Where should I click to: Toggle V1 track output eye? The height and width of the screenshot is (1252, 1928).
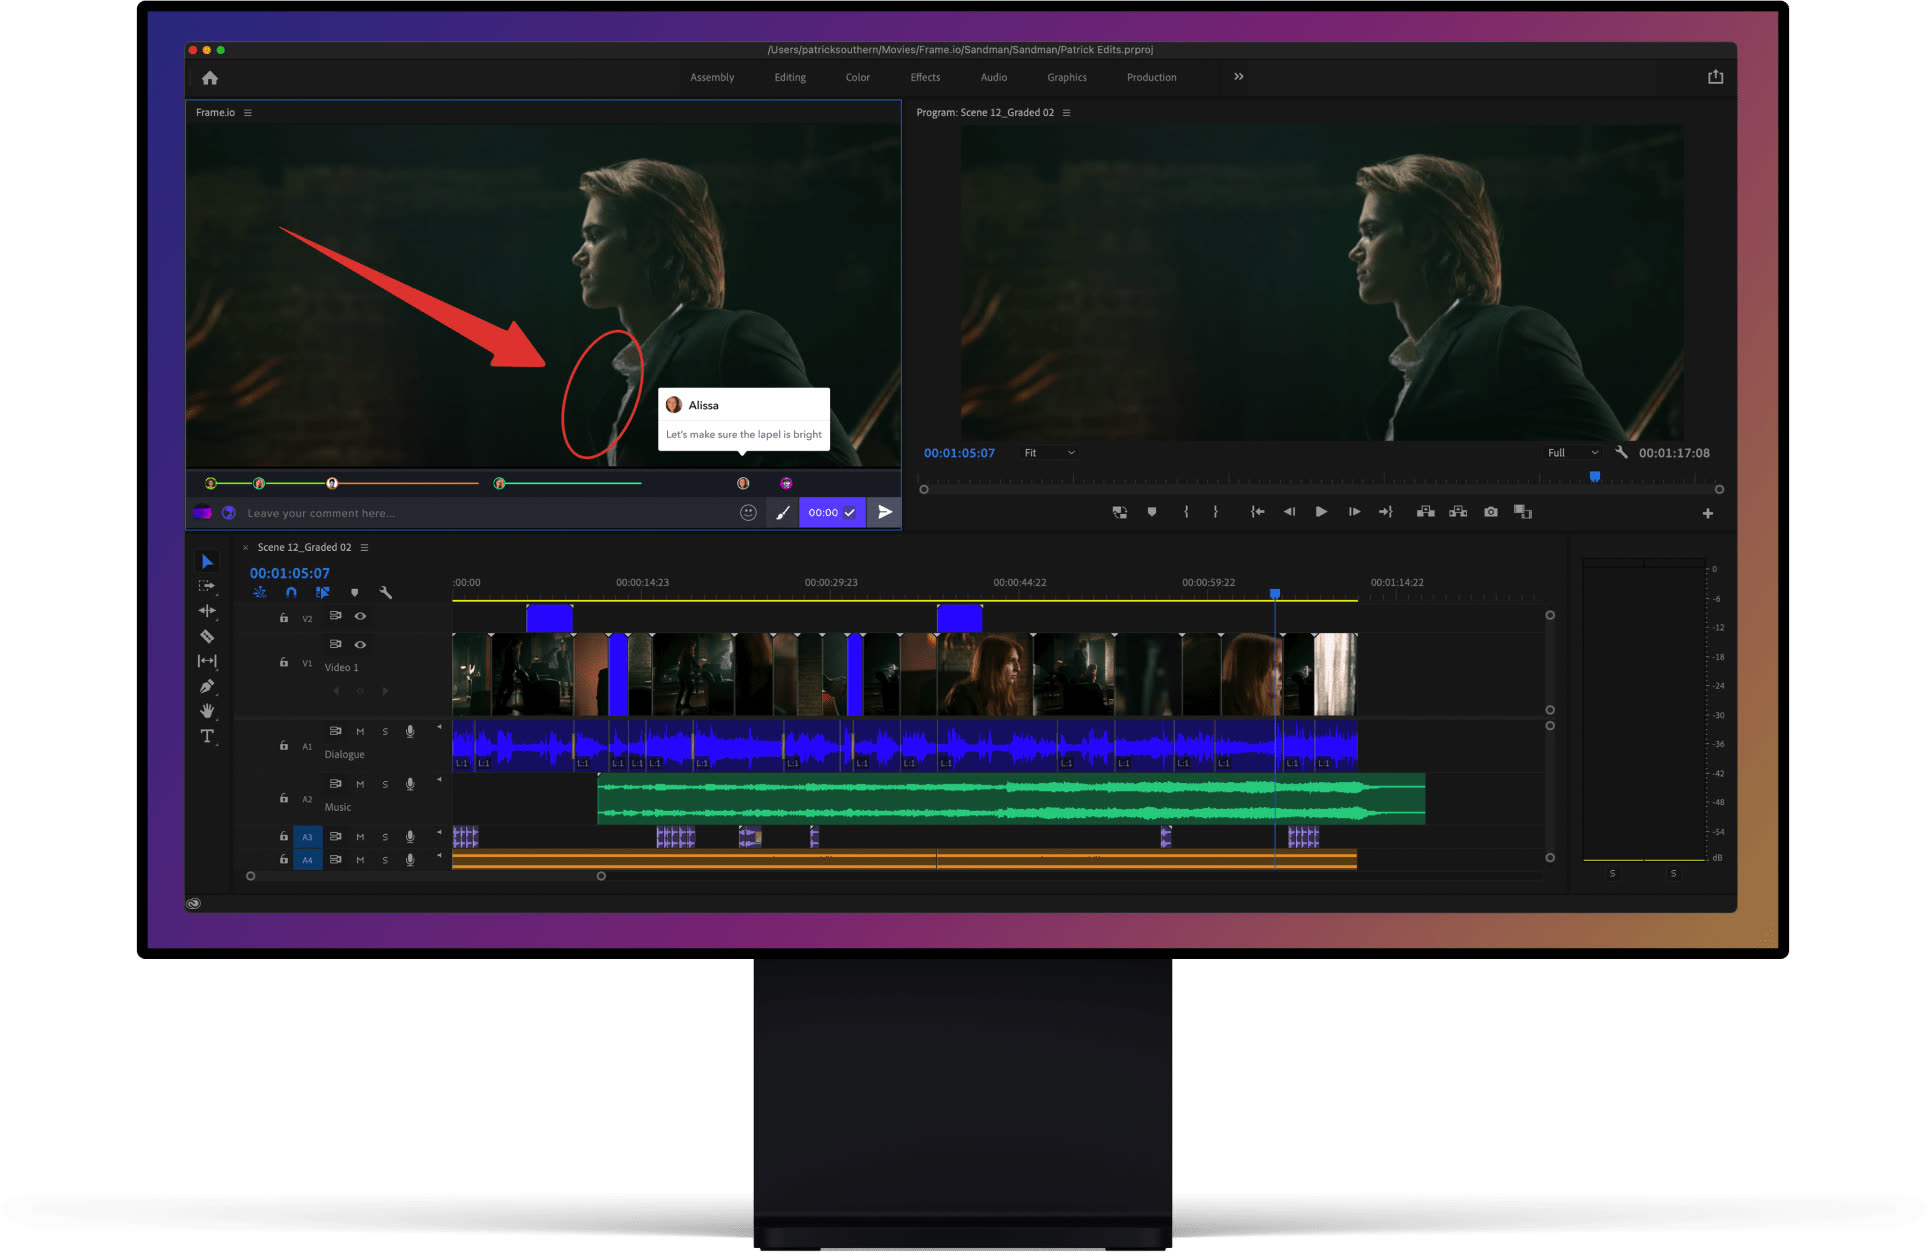tap(360, 644)
